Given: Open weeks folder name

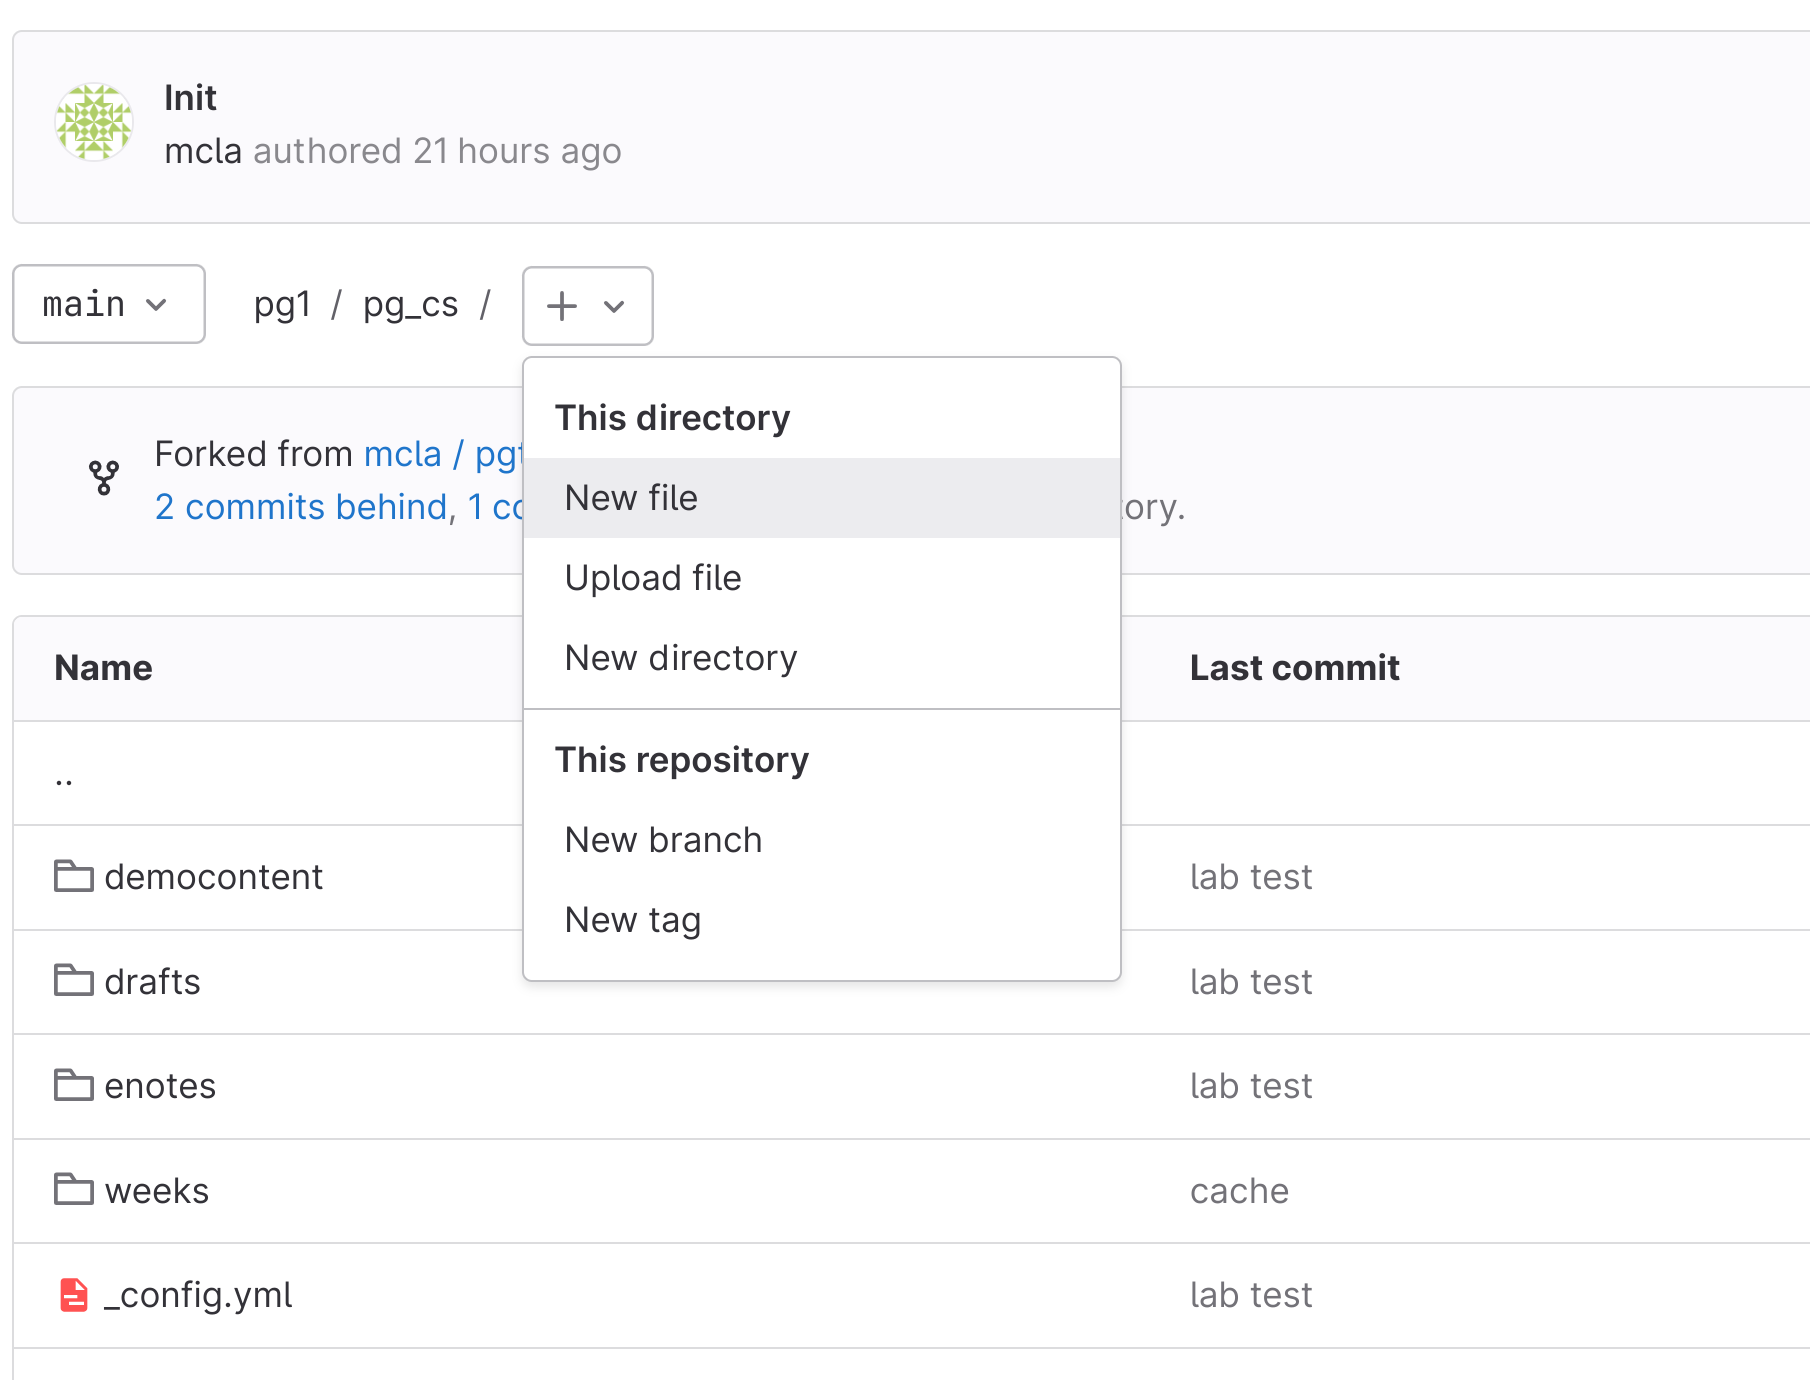Looking at the screenshot, I should point(157,1191).
